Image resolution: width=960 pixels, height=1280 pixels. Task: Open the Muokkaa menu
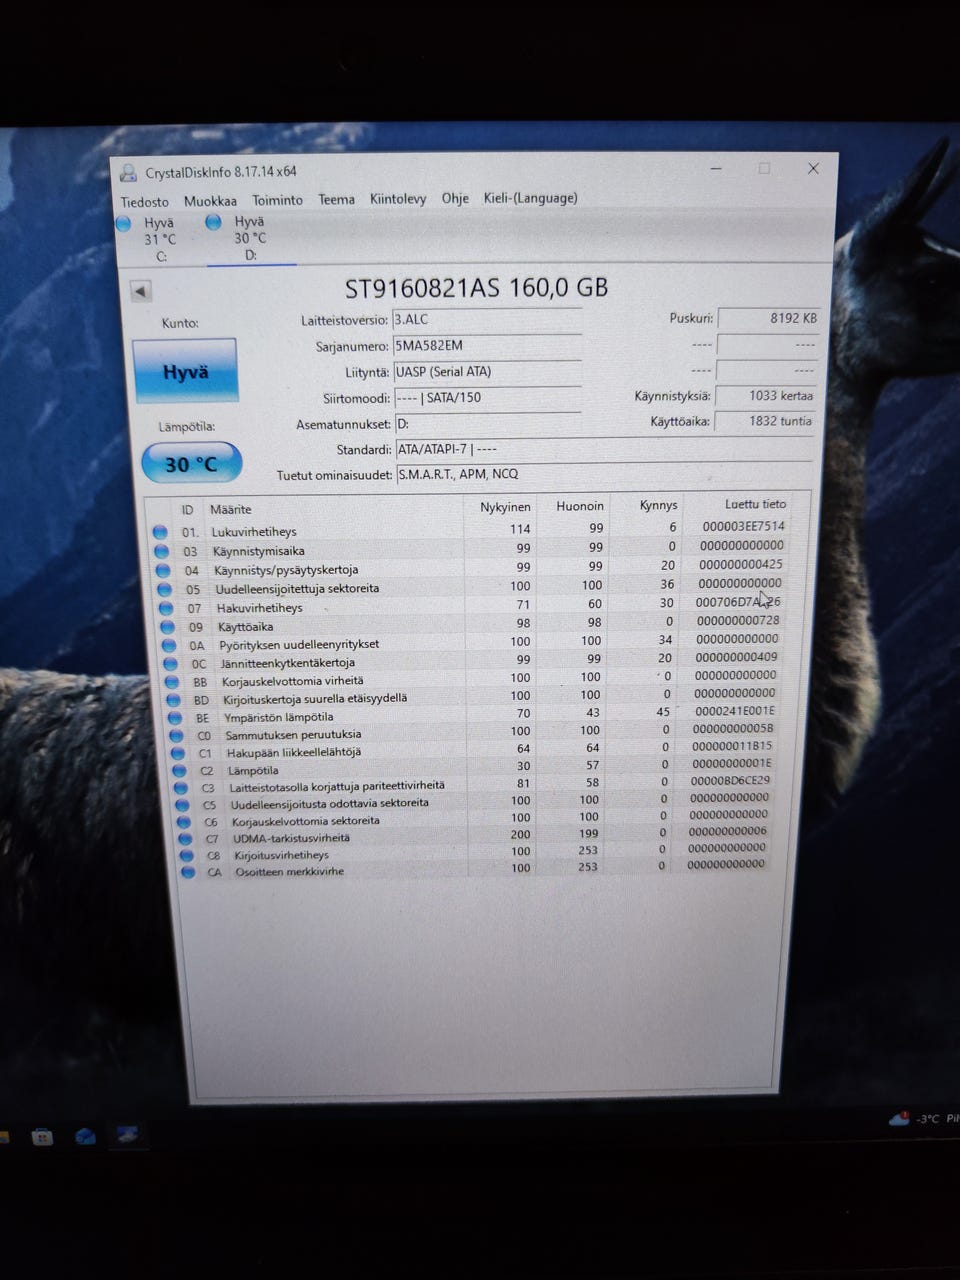point(210,201)
